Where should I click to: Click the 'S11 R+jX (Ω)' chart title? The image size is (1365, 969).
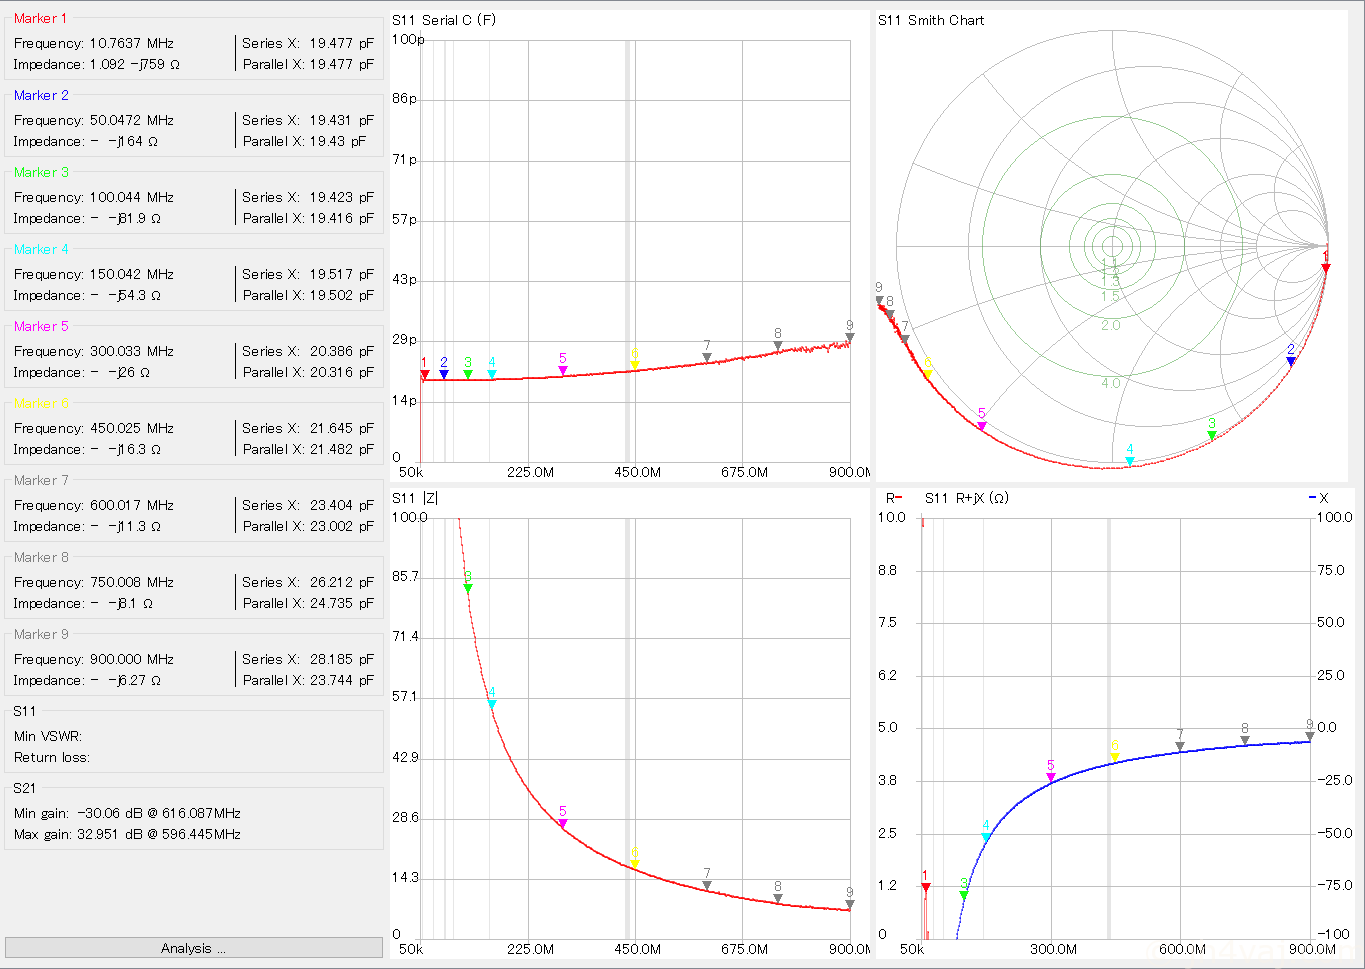point(966,498)
